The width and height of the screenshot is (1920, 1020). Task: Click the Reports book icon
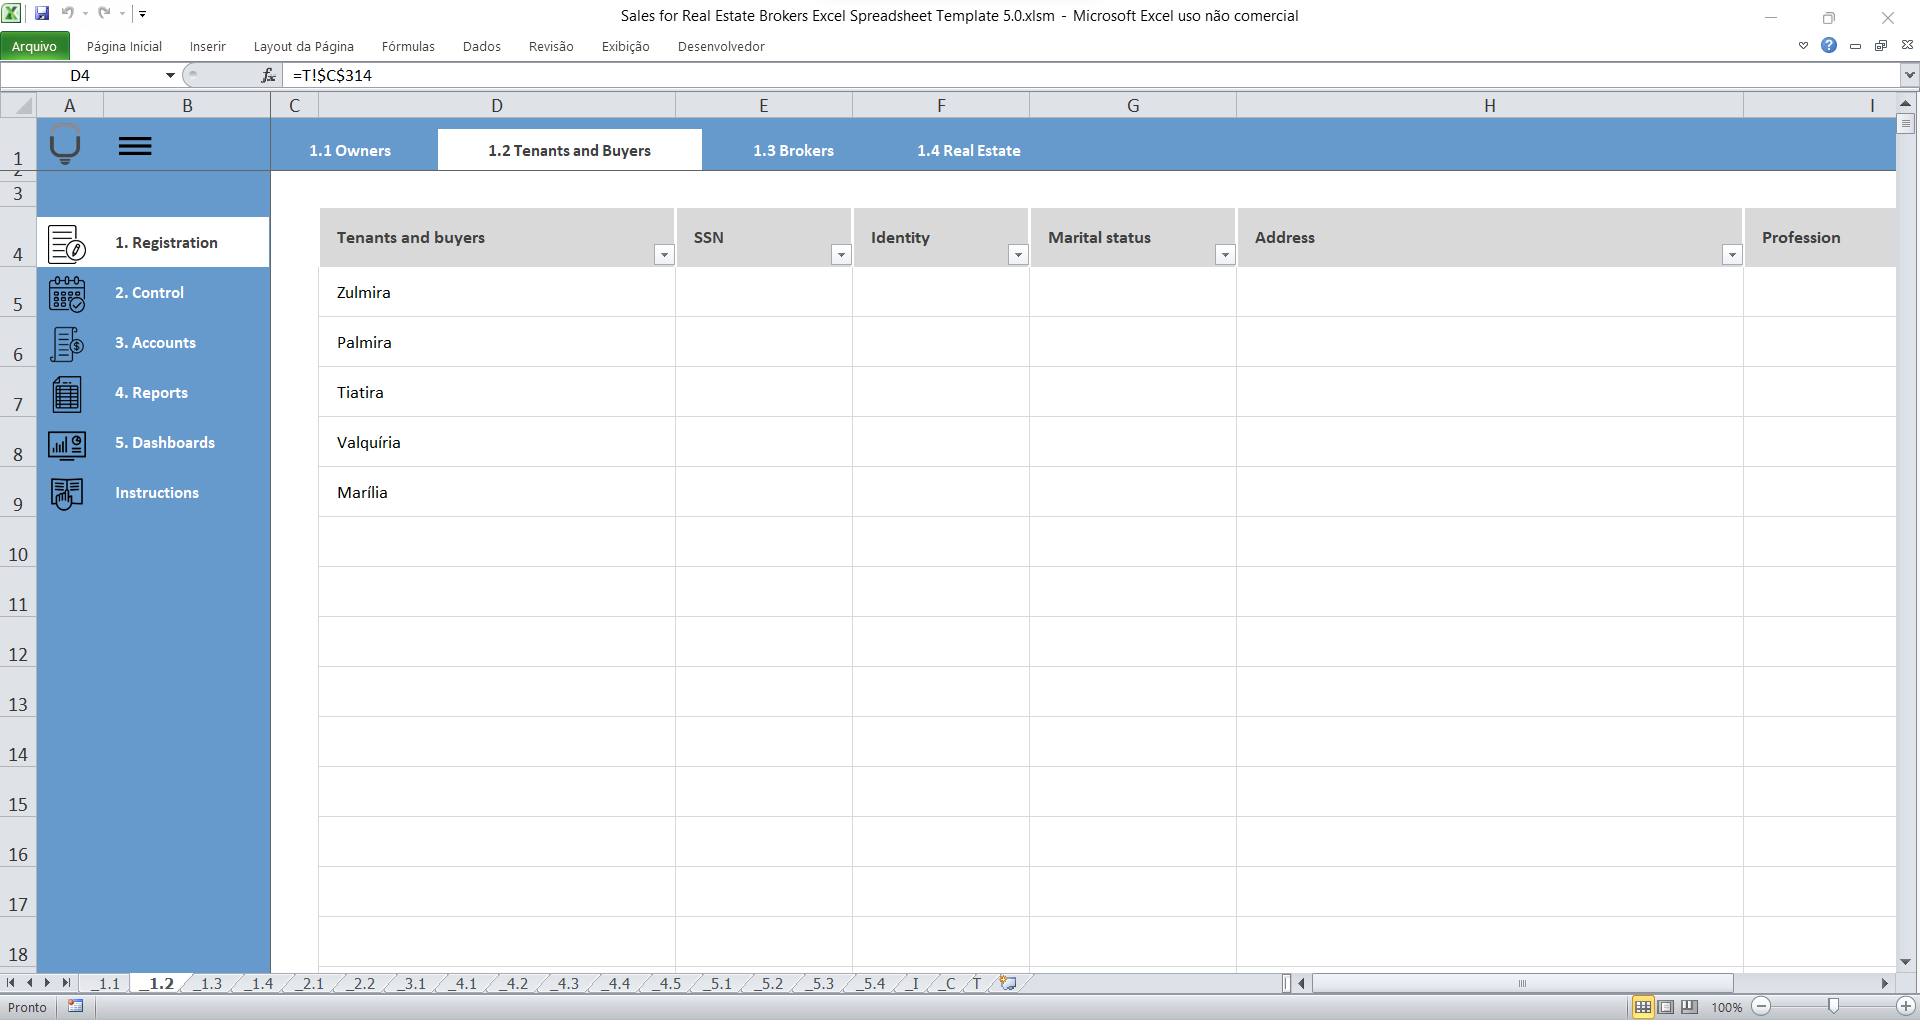[66, 394]
